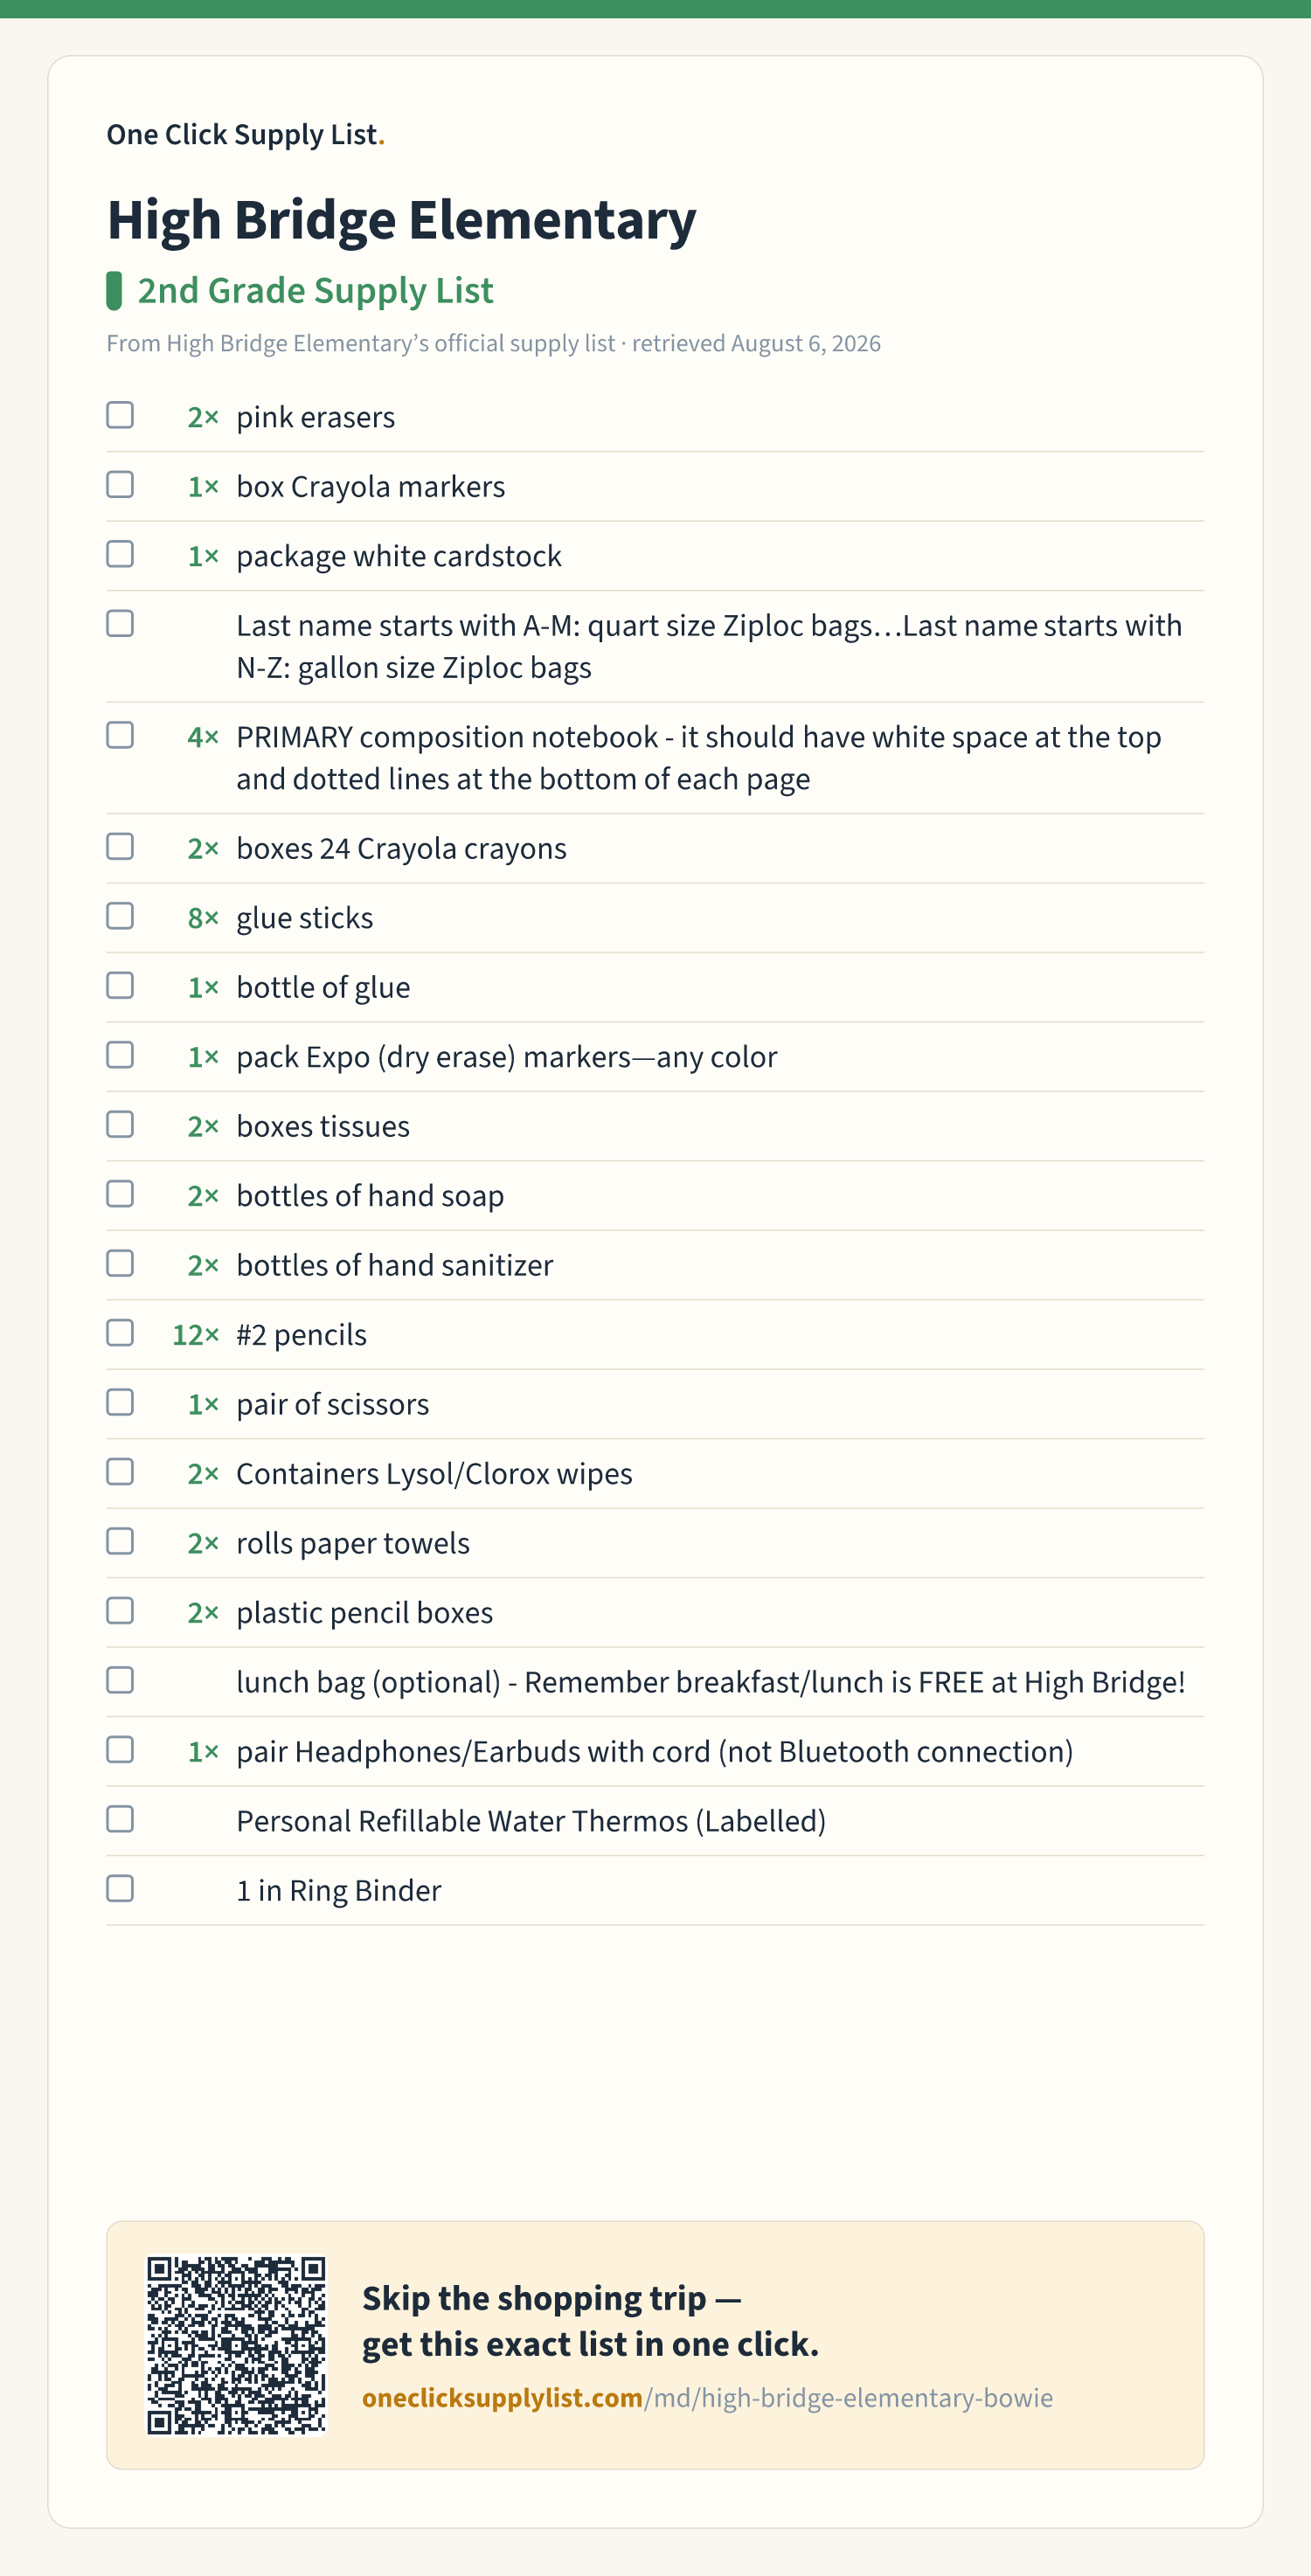This screenshot has width=1311, height=2576.
Task: Check the pink erasers checkbox
Action: (x=120, y=415)
